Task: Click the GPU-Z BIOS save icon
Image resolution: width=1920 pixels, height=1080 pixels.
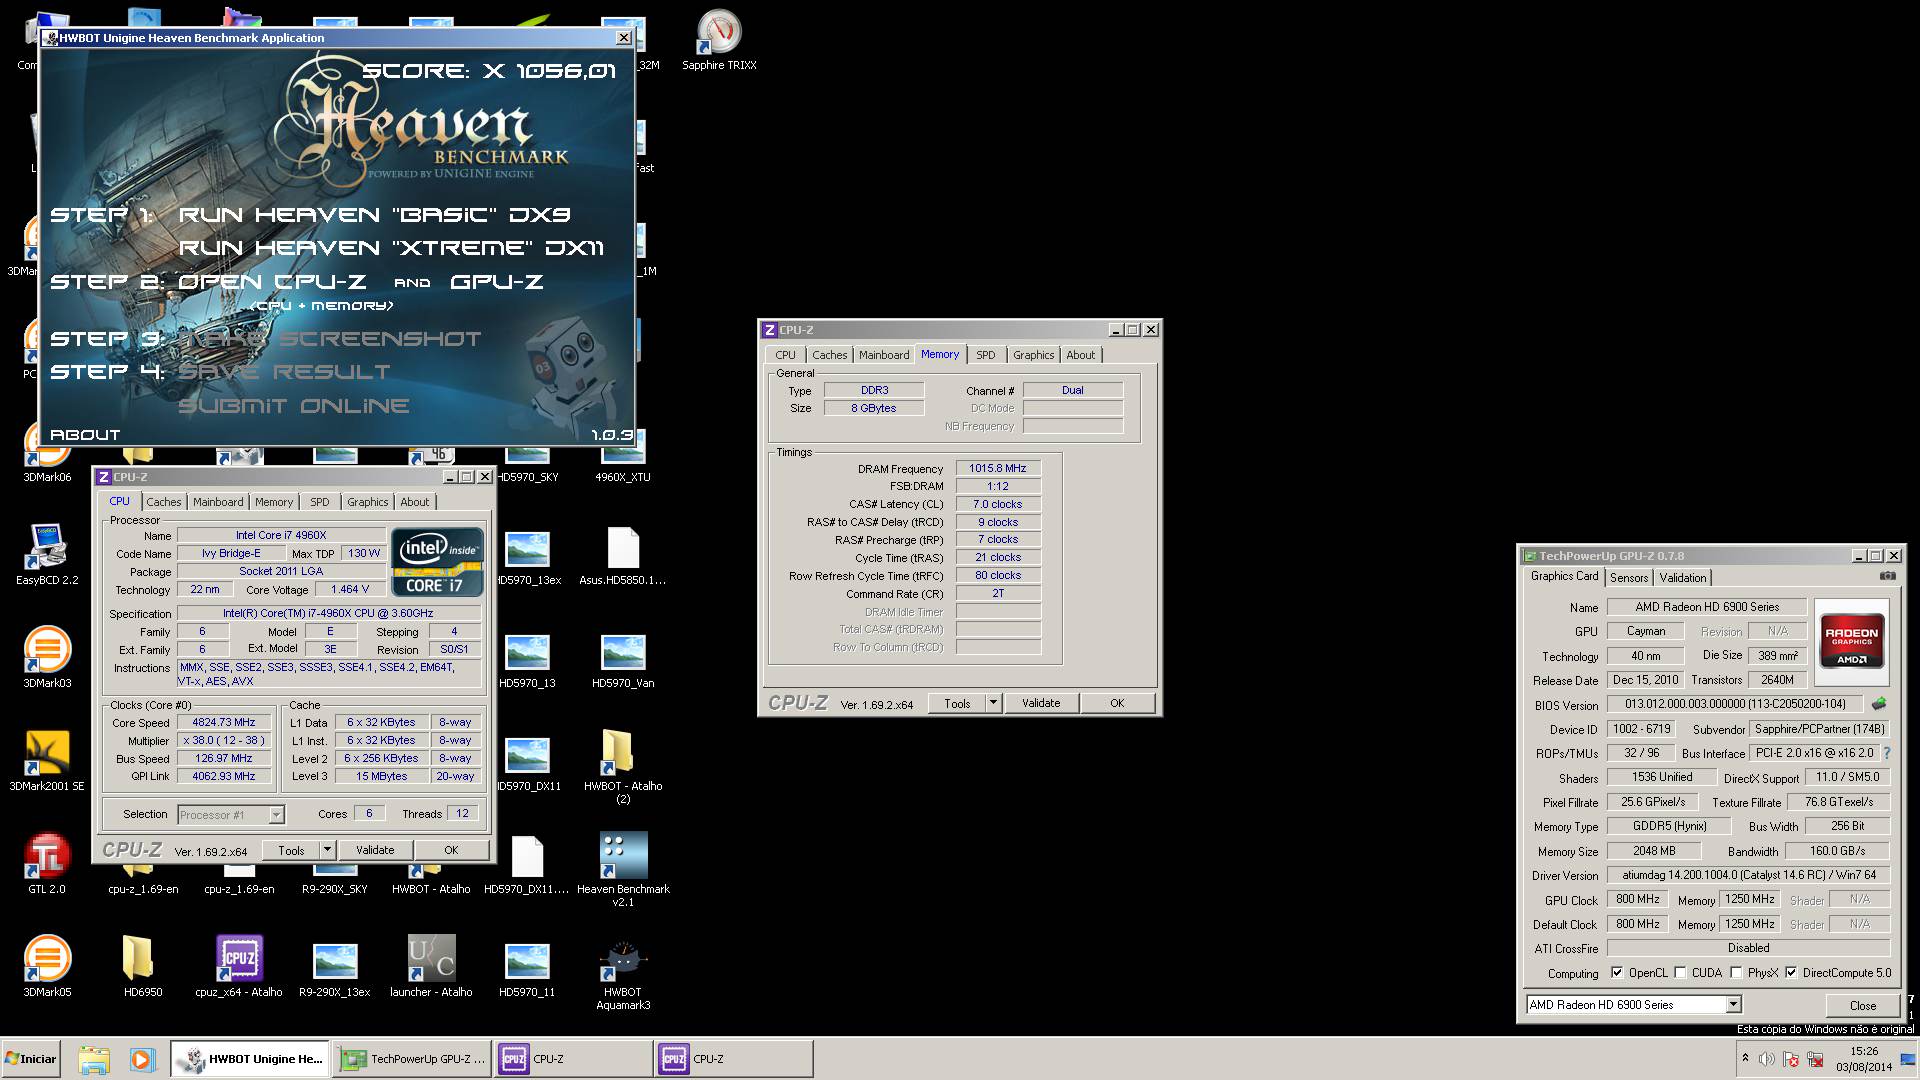Action: pos(1879,704)
